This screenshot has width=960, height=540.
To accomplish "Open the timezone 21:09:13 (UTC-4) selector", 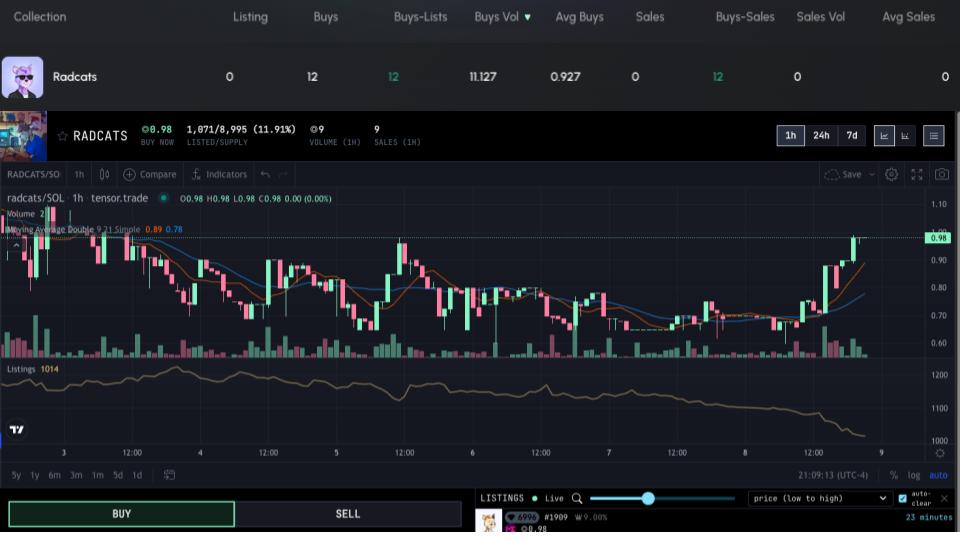I will (833, 475).
